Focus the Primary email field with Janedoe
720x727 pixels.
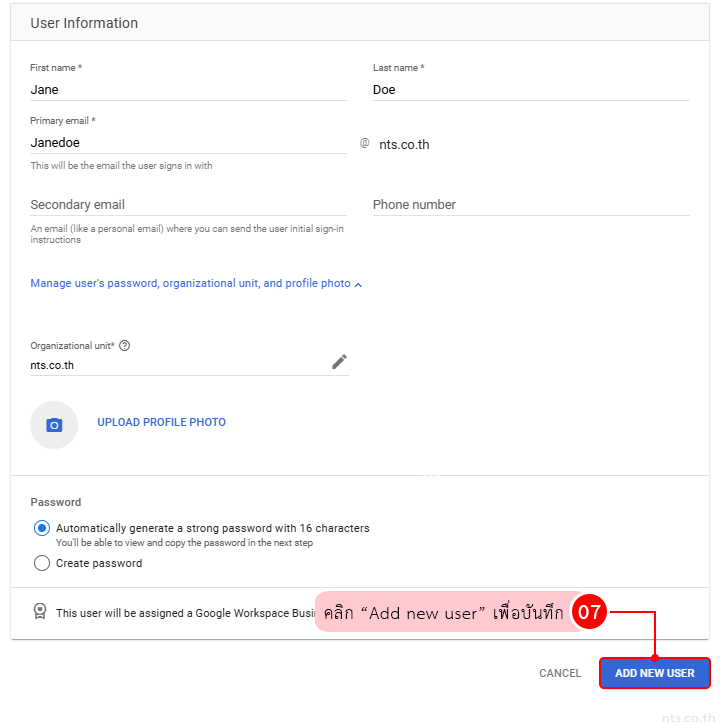188,143
